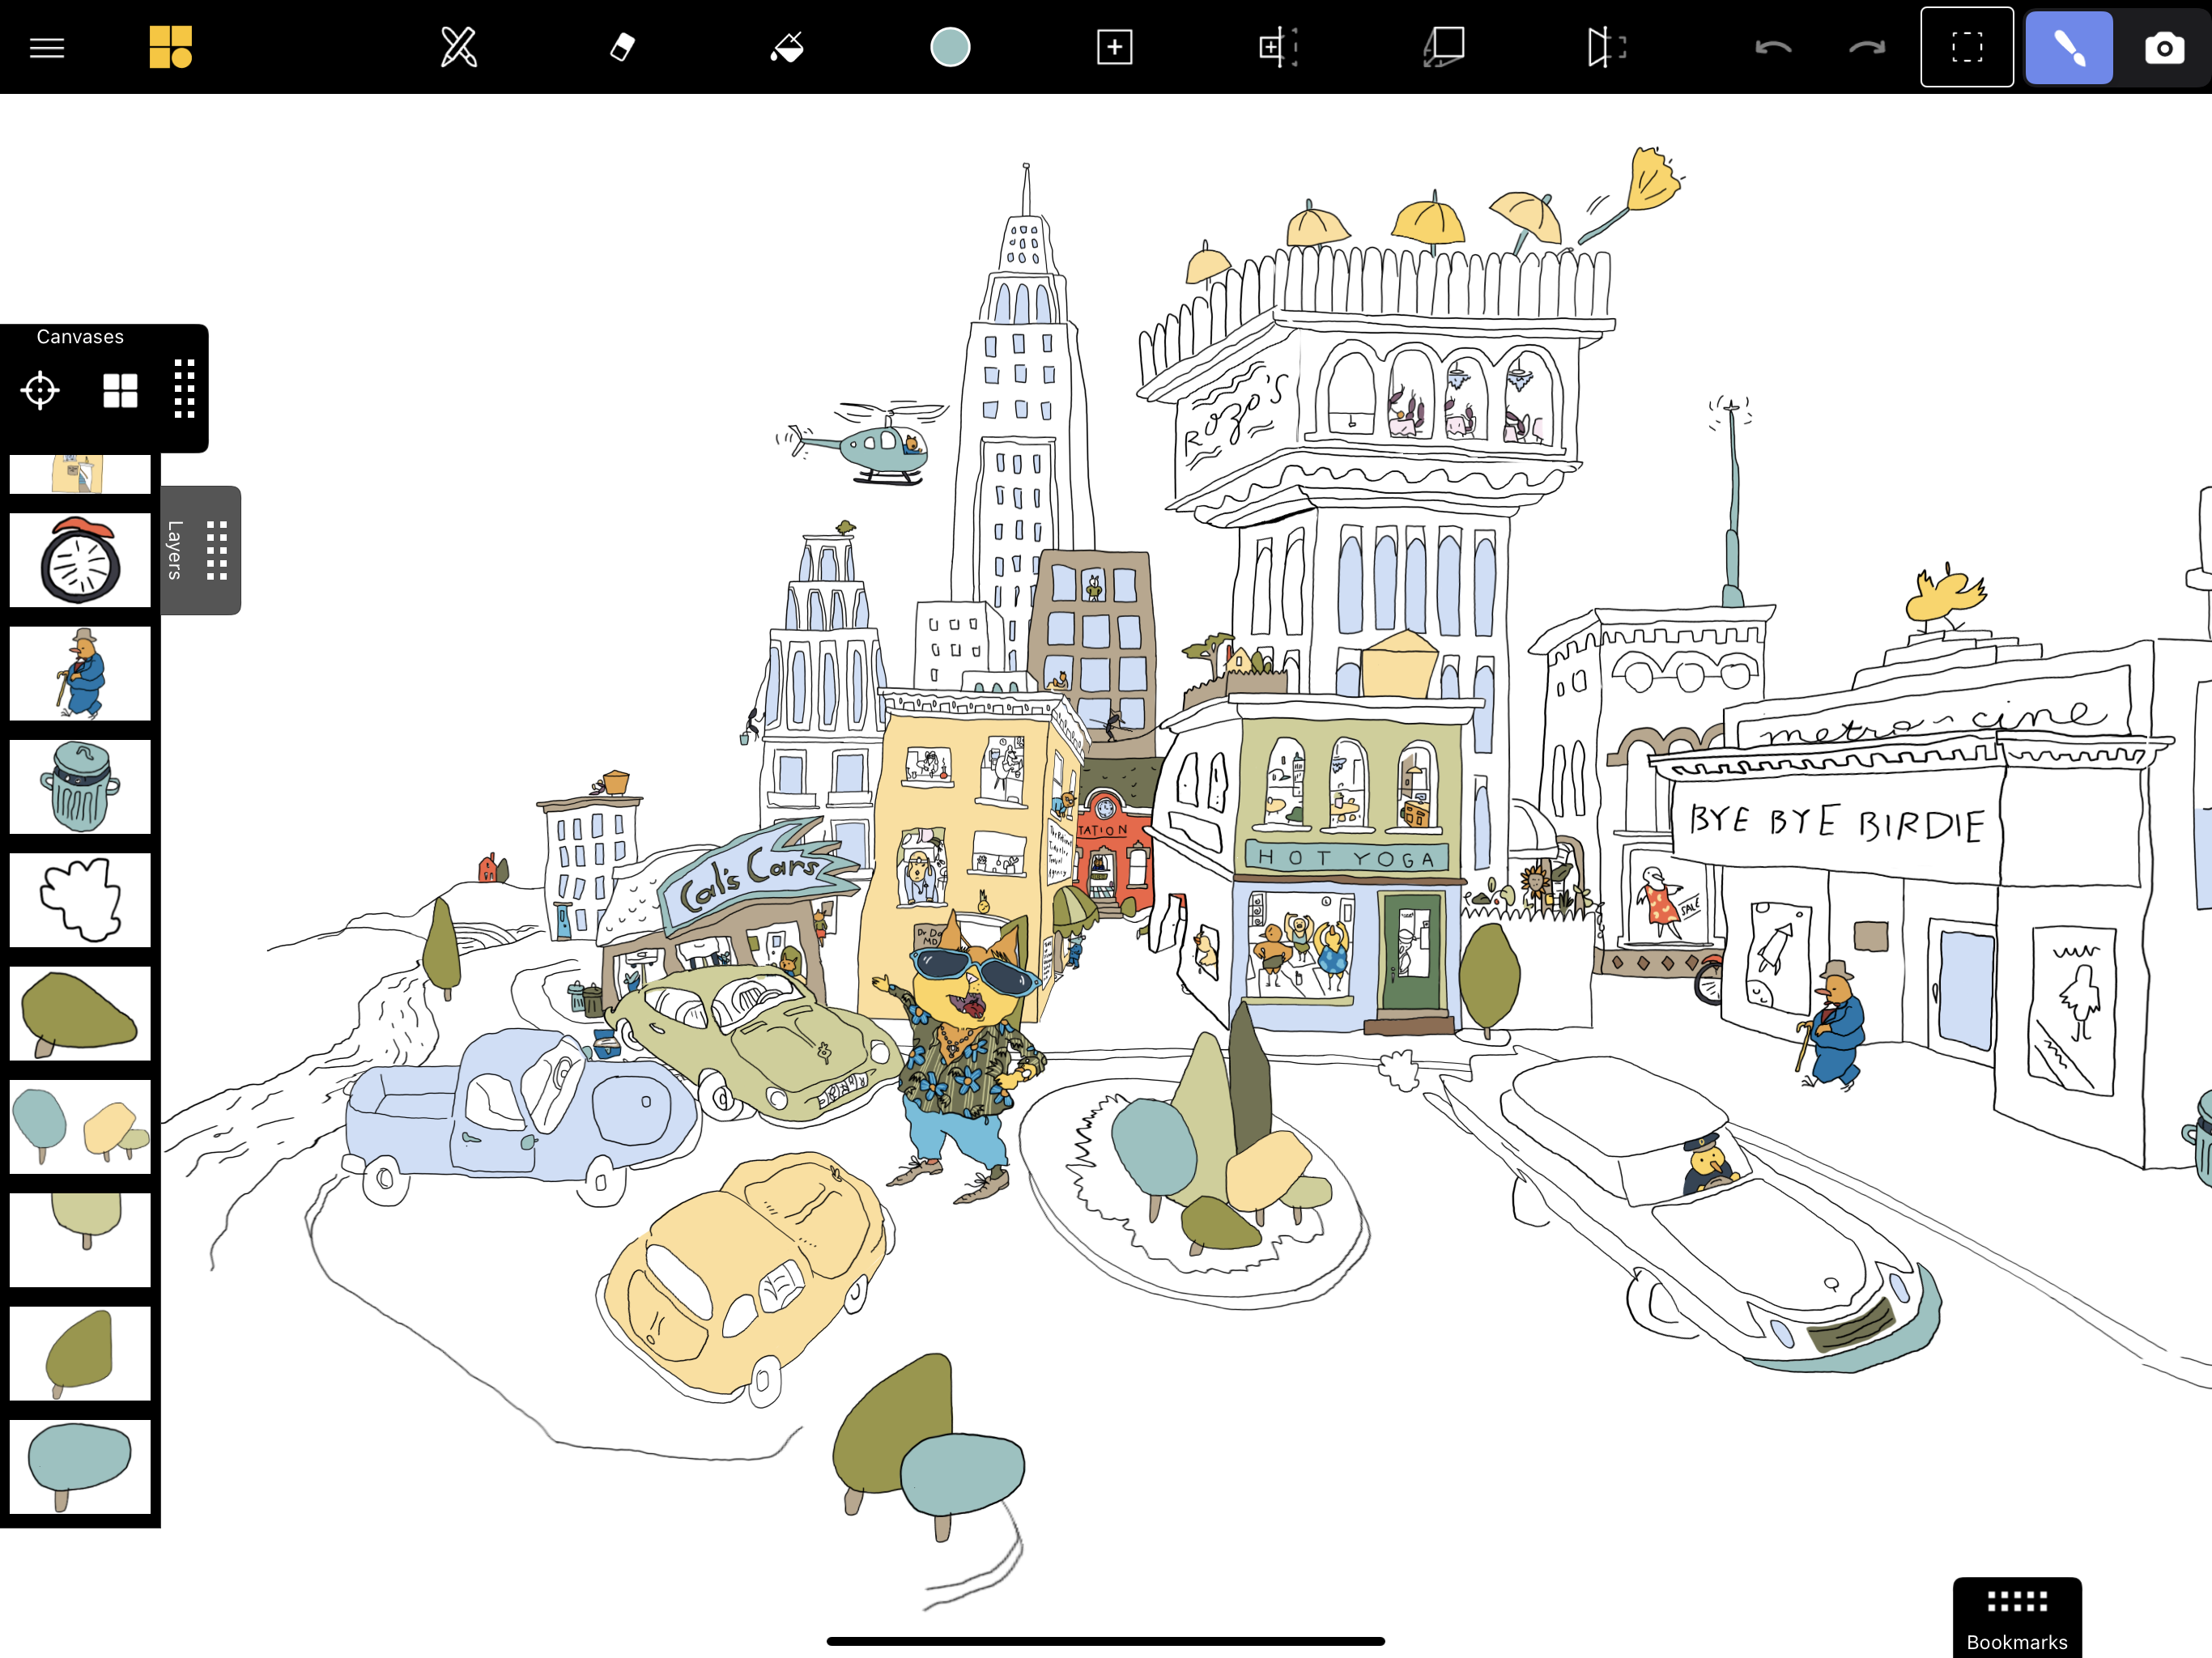Click the duplicate canvas icon

[x=1444, y=47]
